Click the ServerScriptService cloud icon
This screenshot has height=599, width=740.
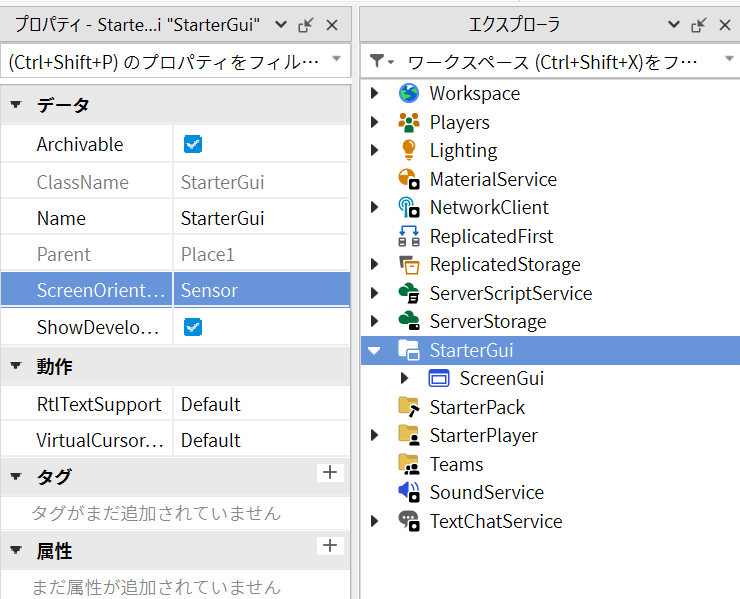[x=409, y=293]
